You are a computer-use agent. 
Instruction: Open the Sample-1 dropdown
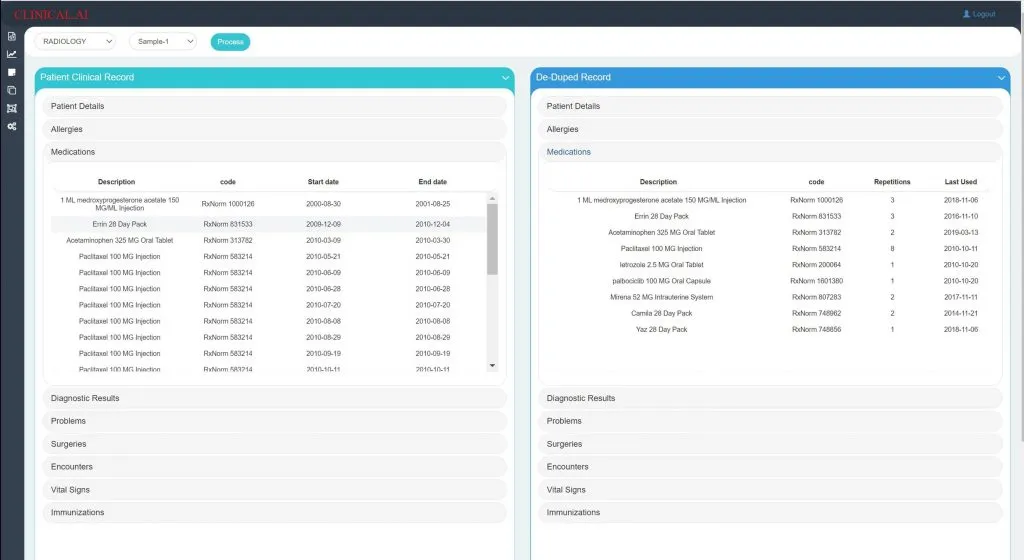[163, 41]
